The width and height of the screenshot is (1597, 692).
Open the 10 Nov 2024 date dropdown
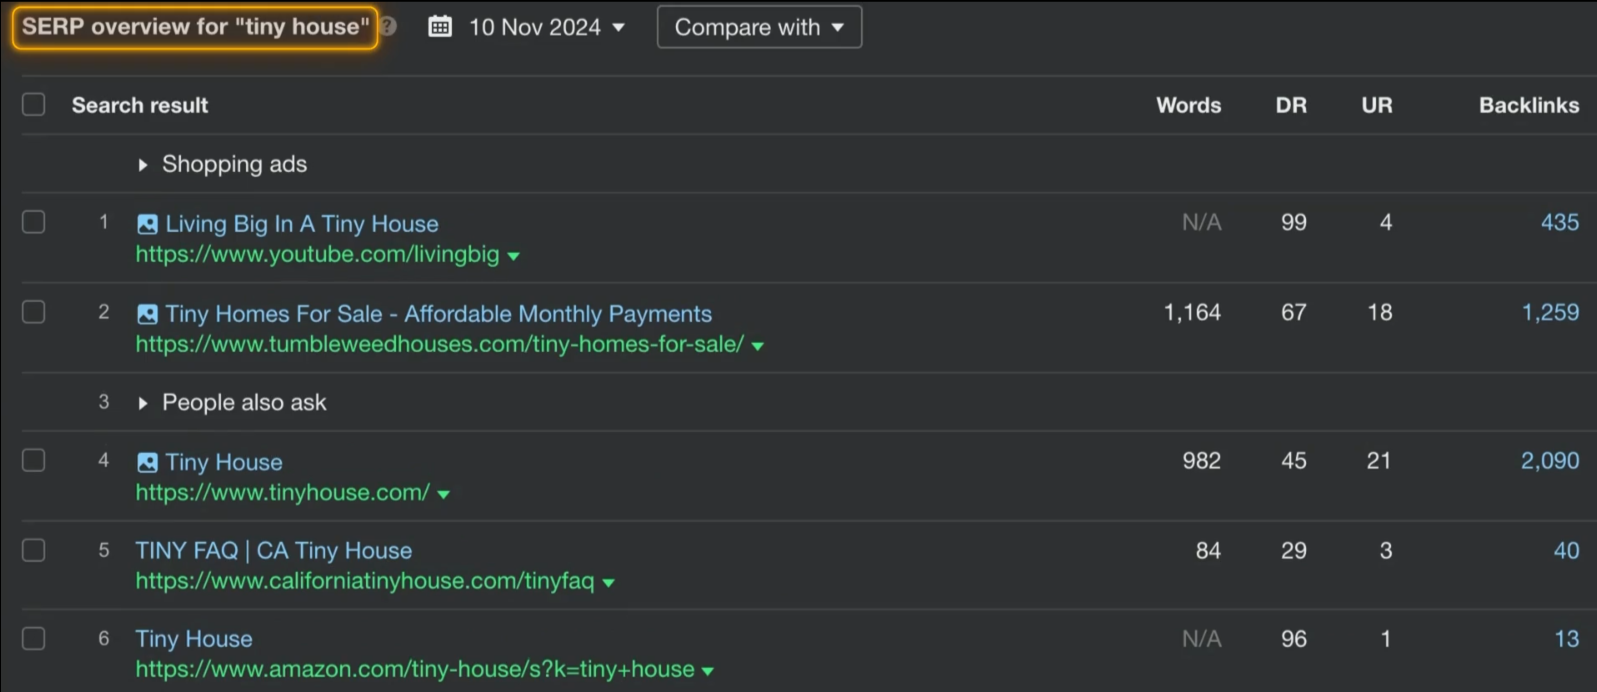(x=547, y=27)
